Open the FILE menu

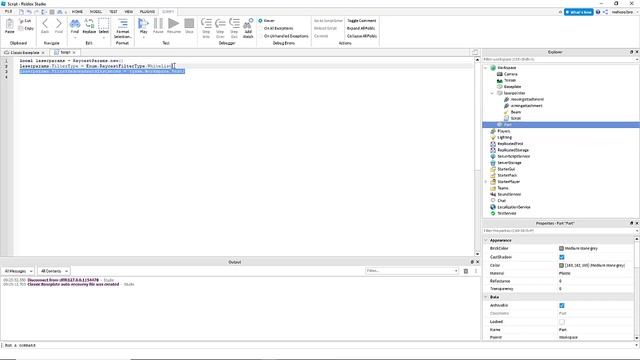coord(9,12)
